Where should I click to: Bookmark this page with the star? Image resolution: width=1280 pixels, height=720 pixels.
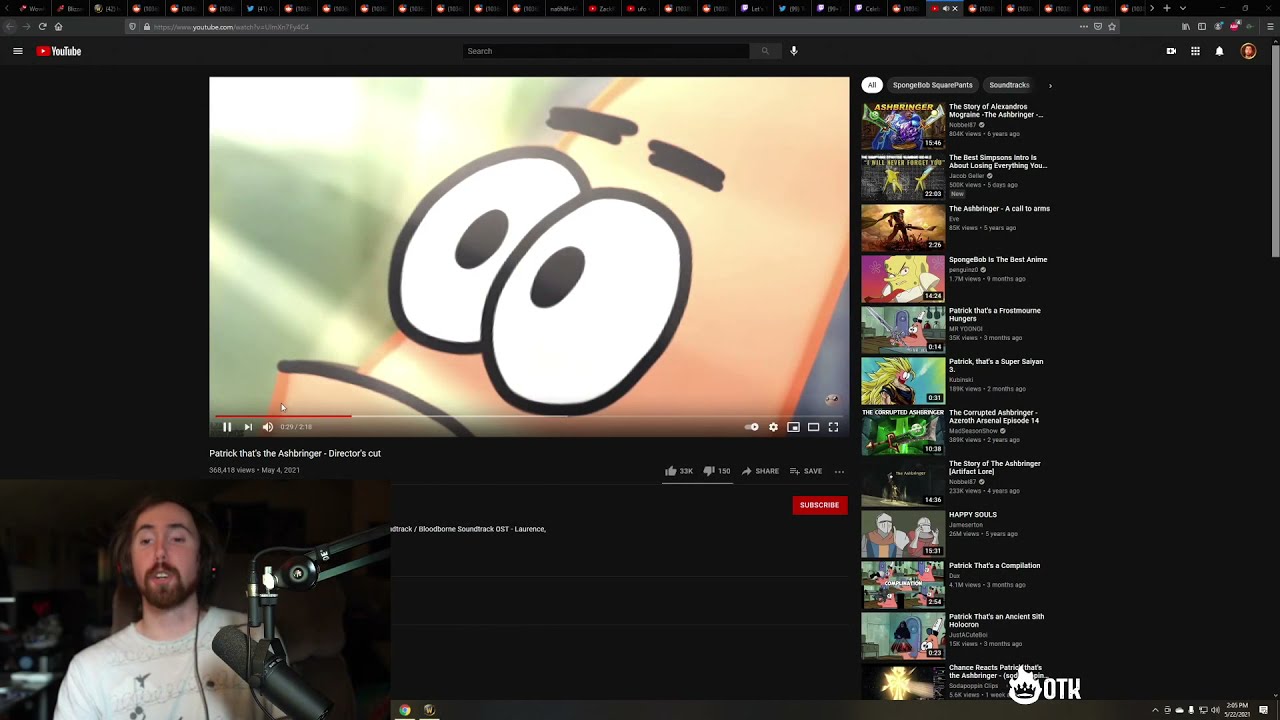coord(1112,26)
